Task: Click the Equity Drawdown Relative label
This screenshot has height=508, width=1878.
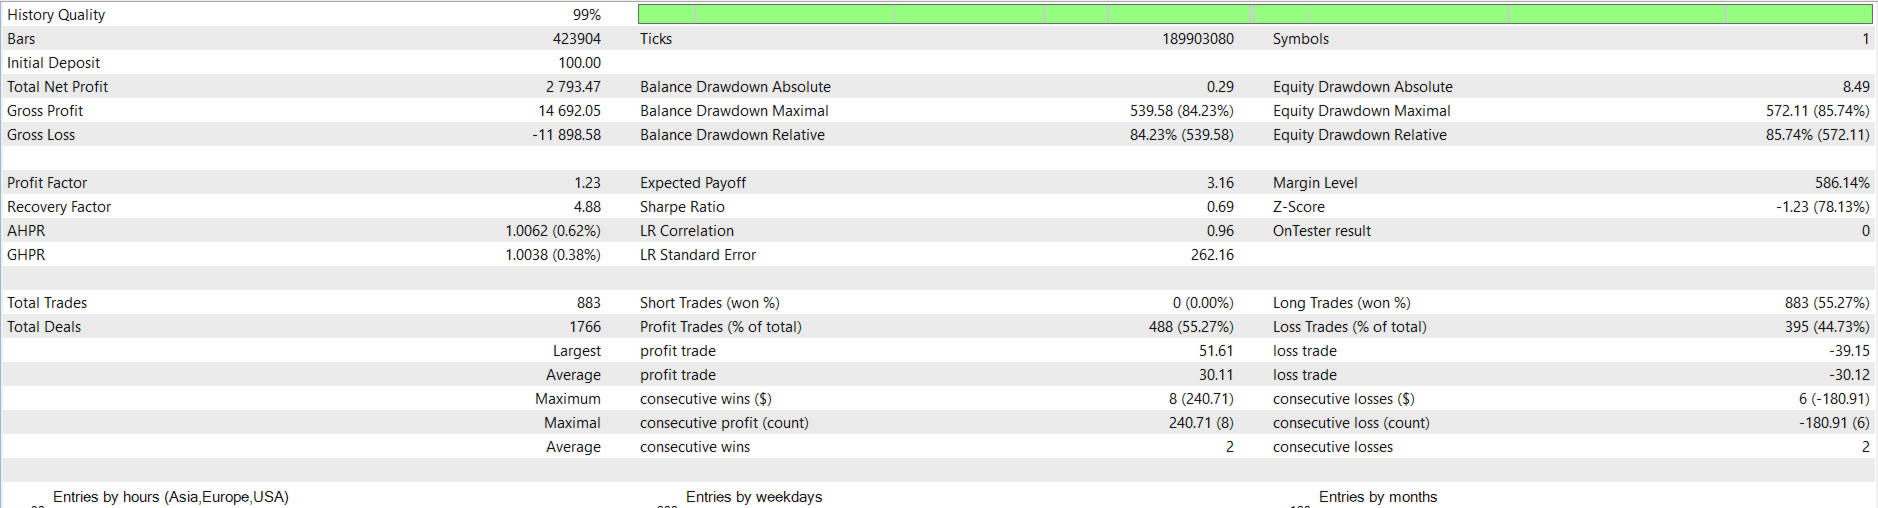Action: (x=1359, y=135)
